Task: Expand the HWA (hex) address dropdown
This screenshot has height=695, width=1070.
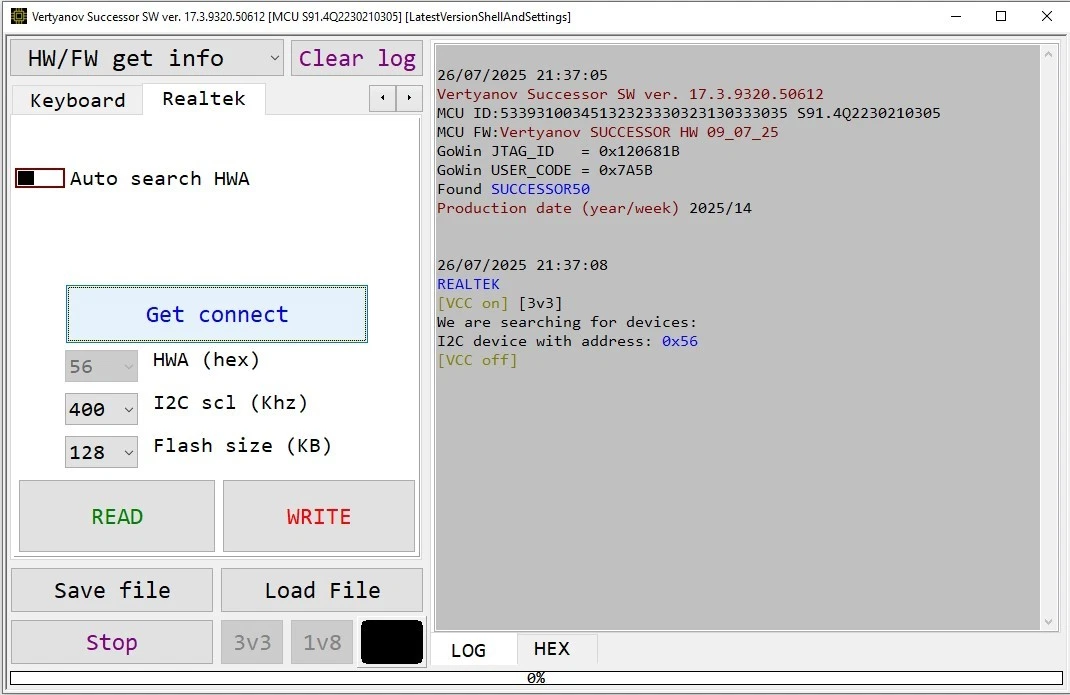Action: coord(101,367)
